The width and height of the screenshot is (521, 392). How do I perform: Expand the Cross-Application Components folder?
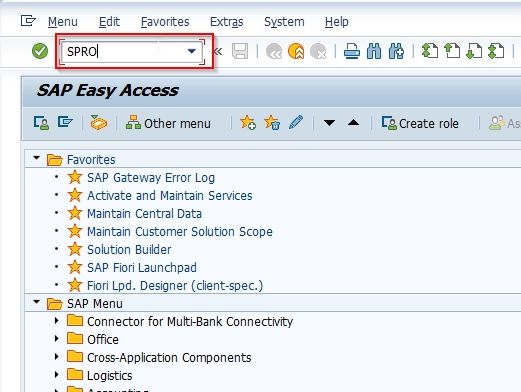tap(57, 357)
